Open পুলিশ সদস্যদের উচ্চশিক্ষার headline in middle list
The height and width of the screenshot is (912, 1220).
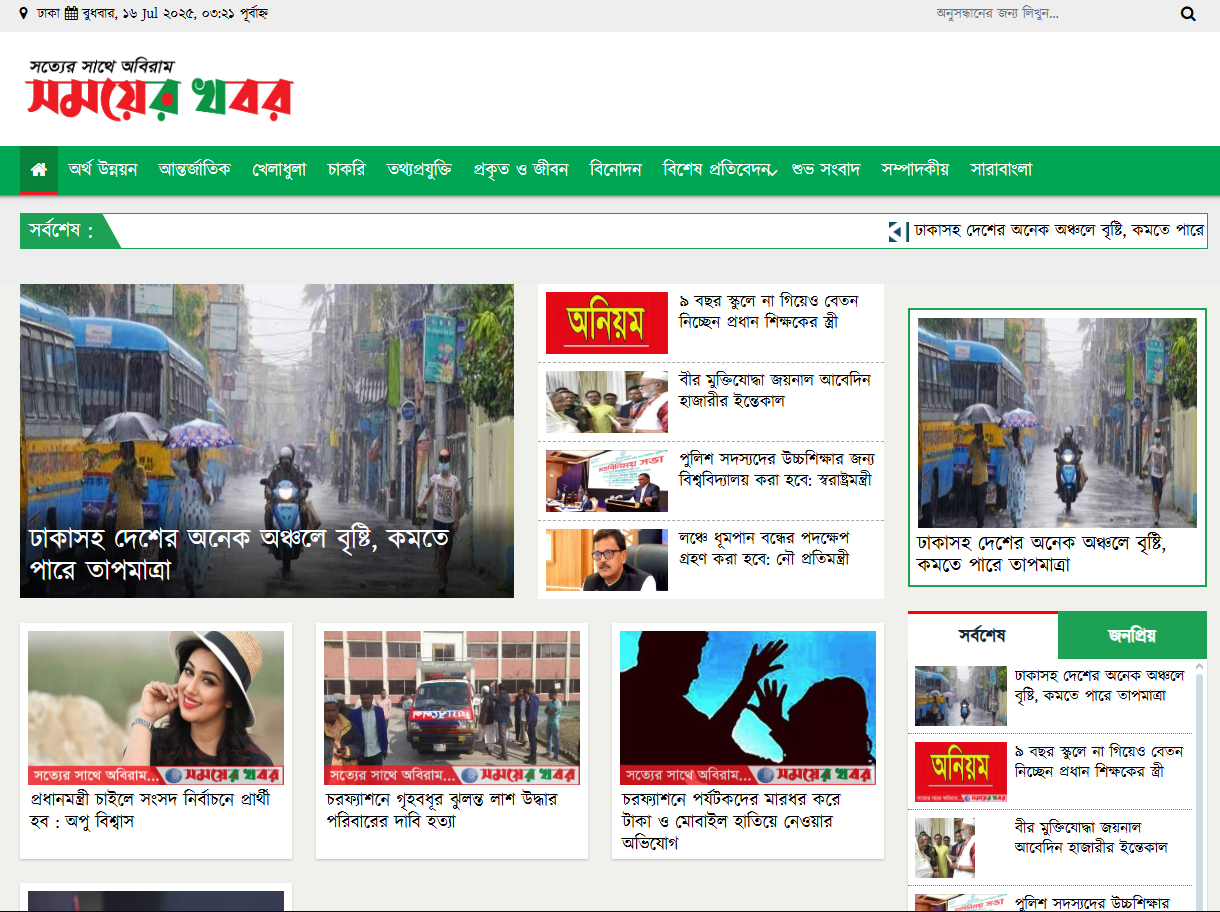(777, 469)
